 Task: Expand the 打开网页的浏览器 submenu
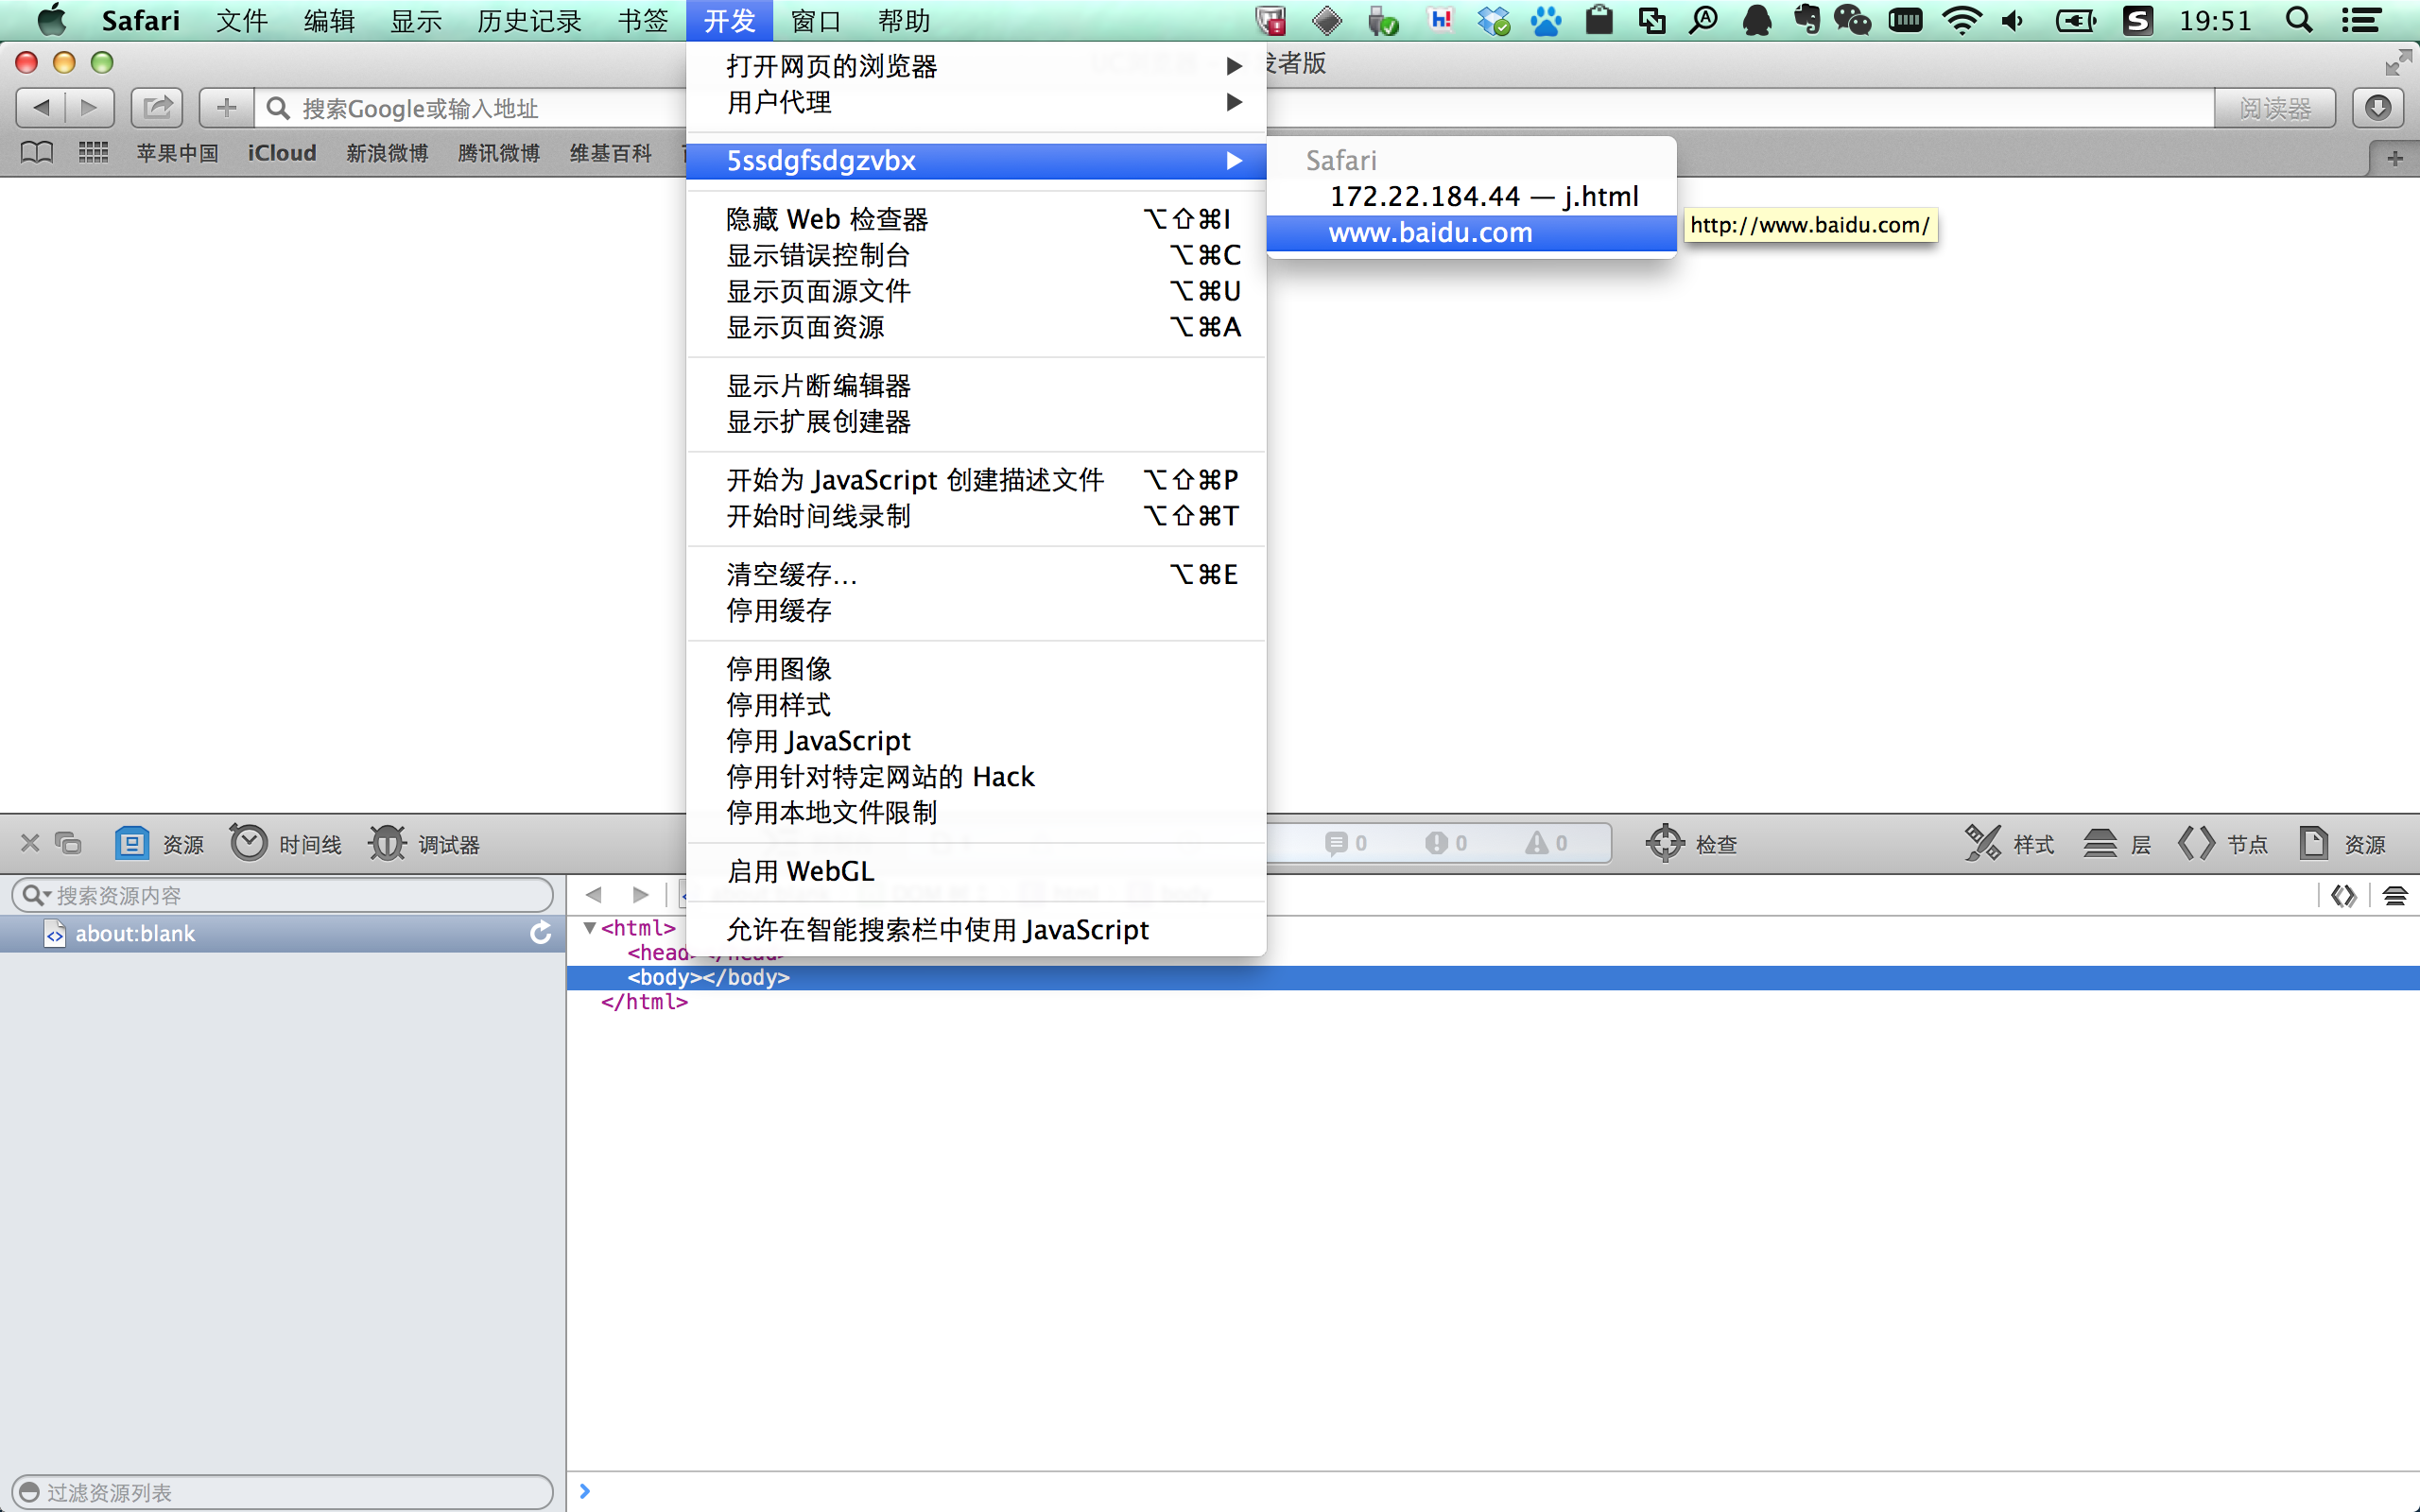[x=976, y=66]
